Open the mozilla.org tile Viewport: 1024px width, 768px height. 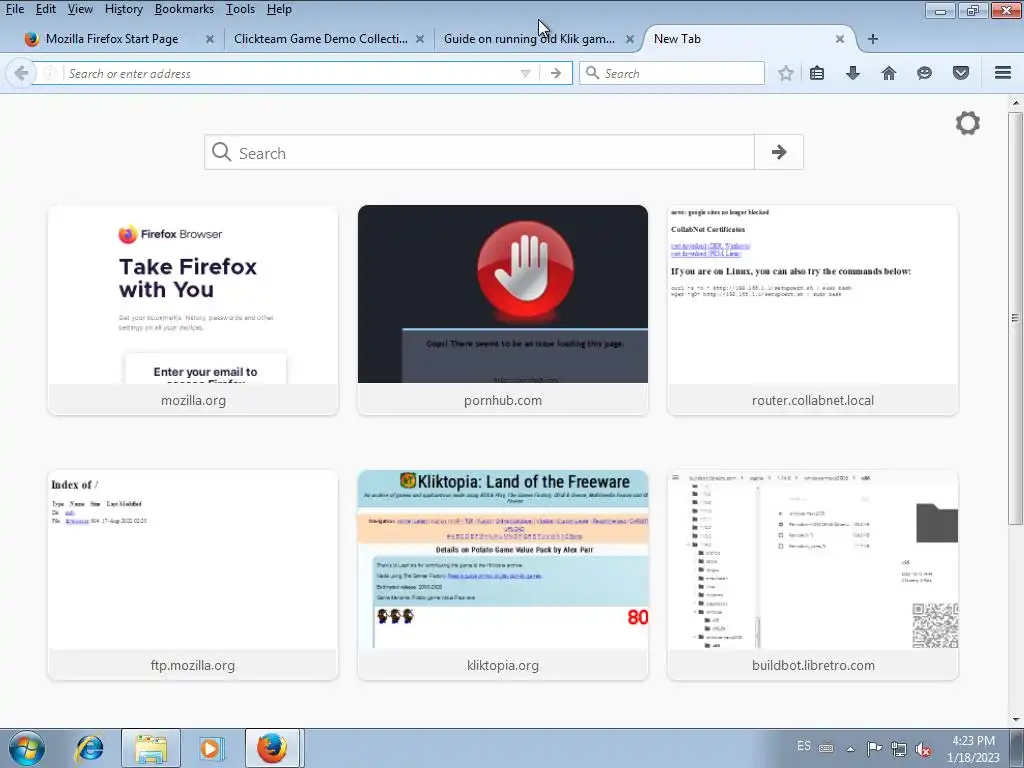(x=193, y=310)
